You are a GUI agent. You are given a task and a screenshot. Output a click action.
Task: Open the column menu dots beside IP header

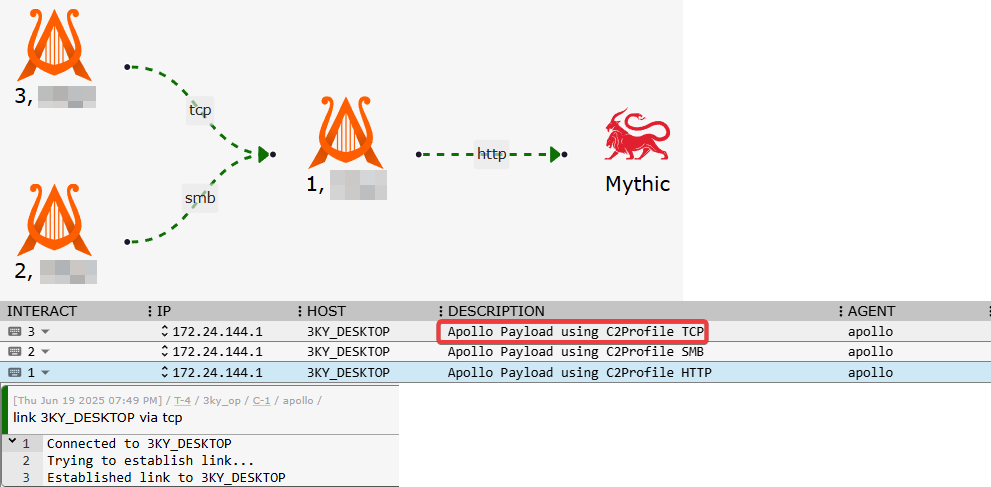click(150, 311)
